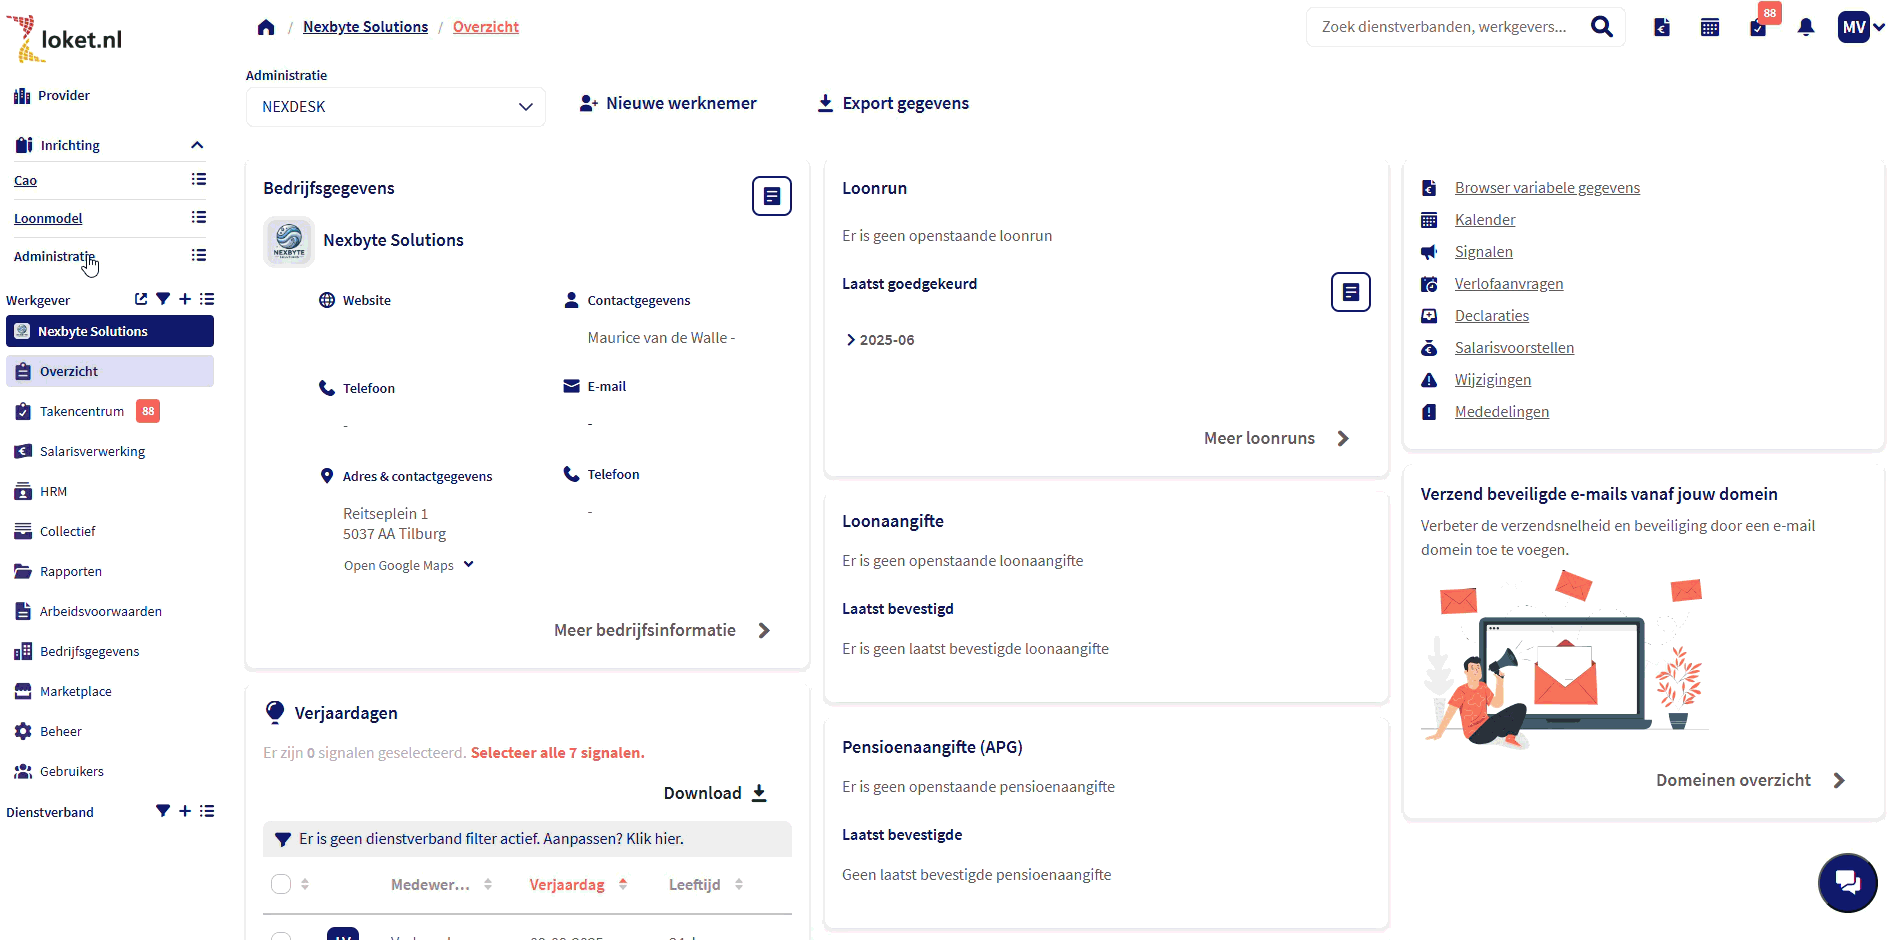Viewport: 1898px width, 940px height.
Task: Expand the 2025-06 loonrun entry
Action: click(851, 340)
